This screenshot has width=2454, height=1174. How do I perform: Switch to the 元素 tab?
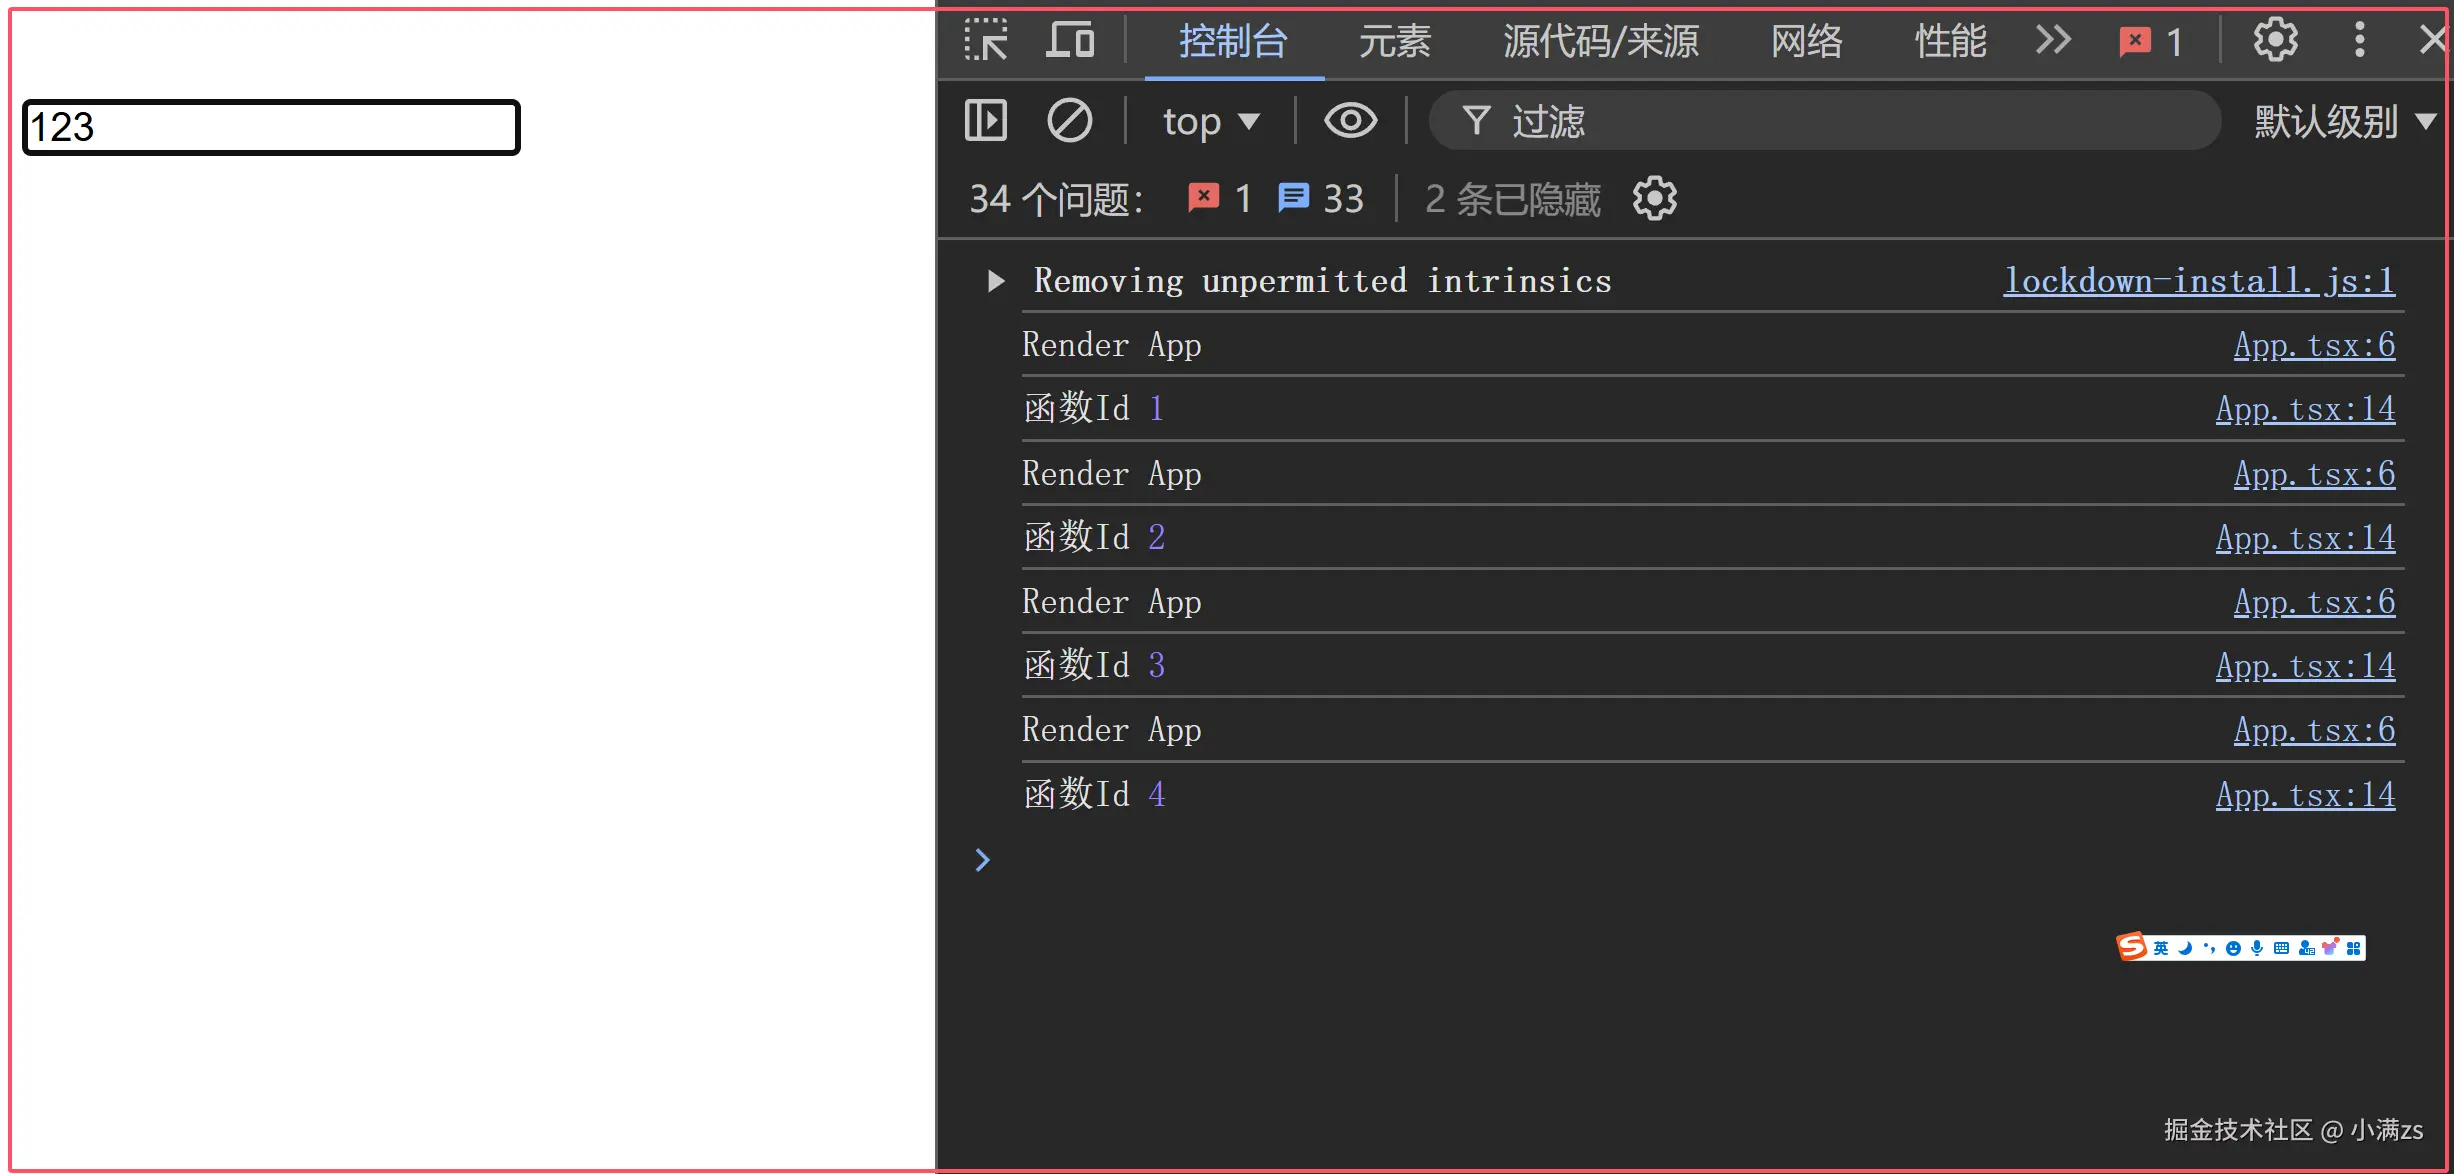pyautogui.click(x=1394, y=41)
